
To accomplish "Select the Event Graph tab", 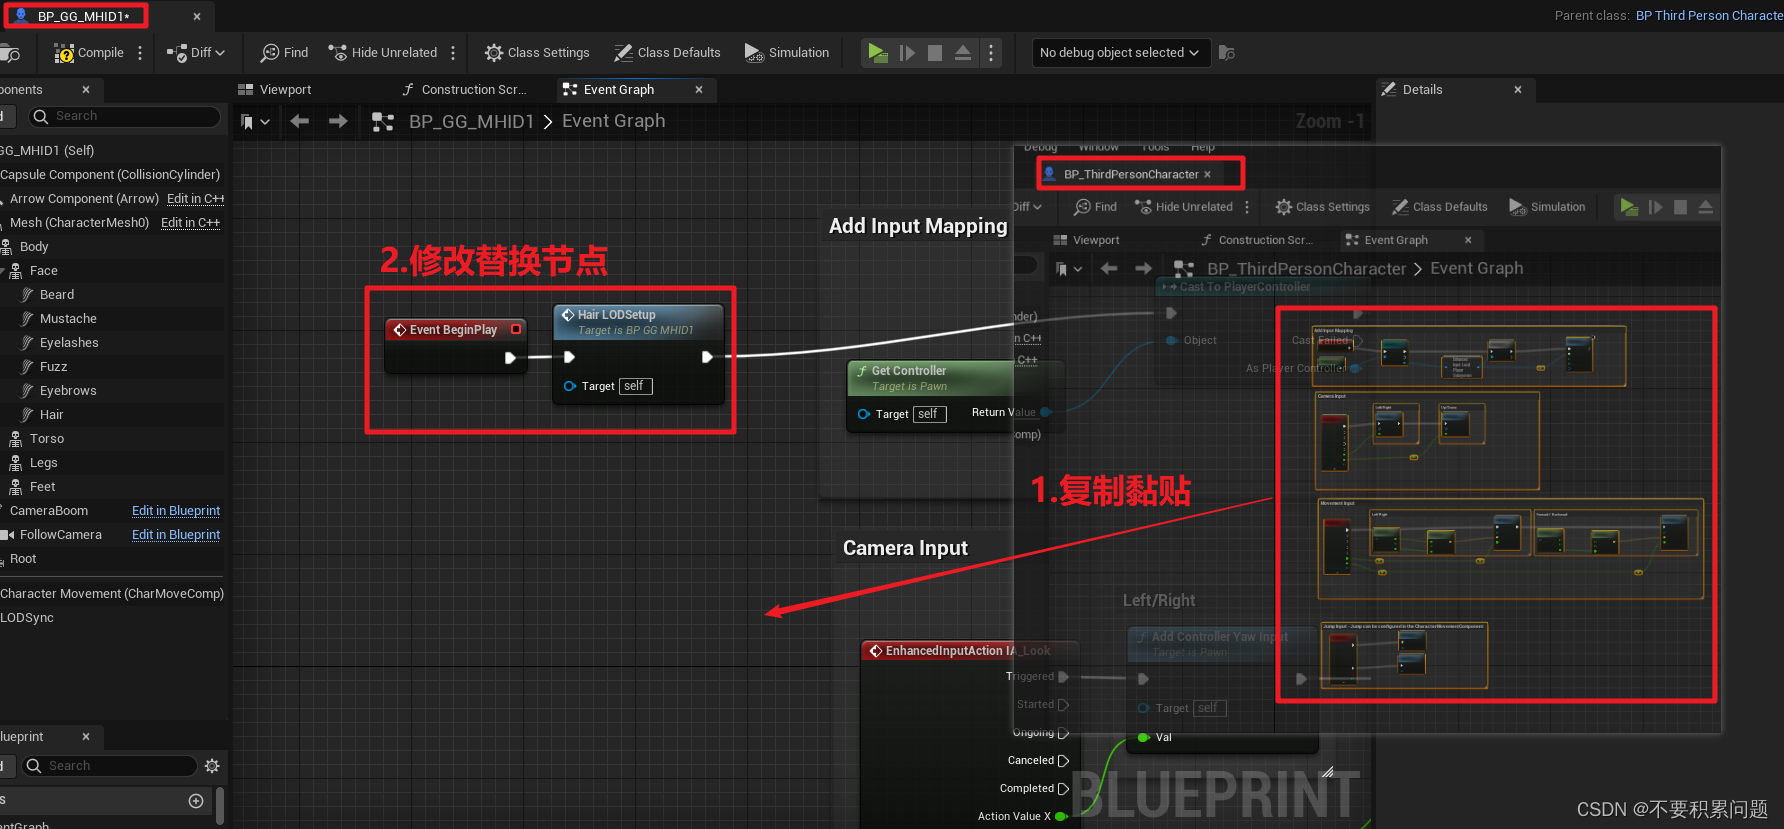I will [x=619, y=90].
